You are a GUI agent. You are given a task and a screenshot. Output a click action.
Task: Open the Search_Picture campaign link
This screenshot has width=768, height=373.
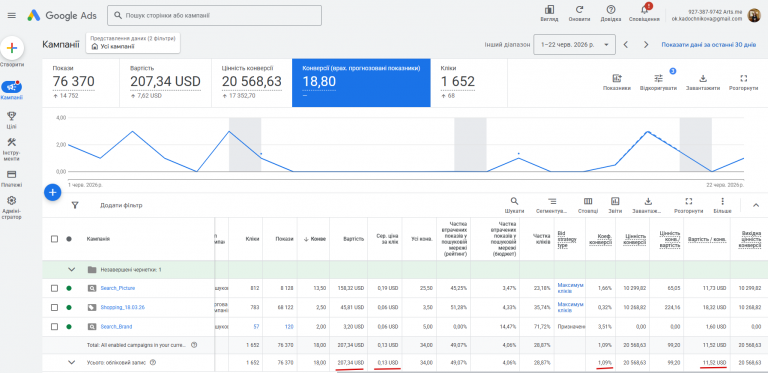(118, 288)
